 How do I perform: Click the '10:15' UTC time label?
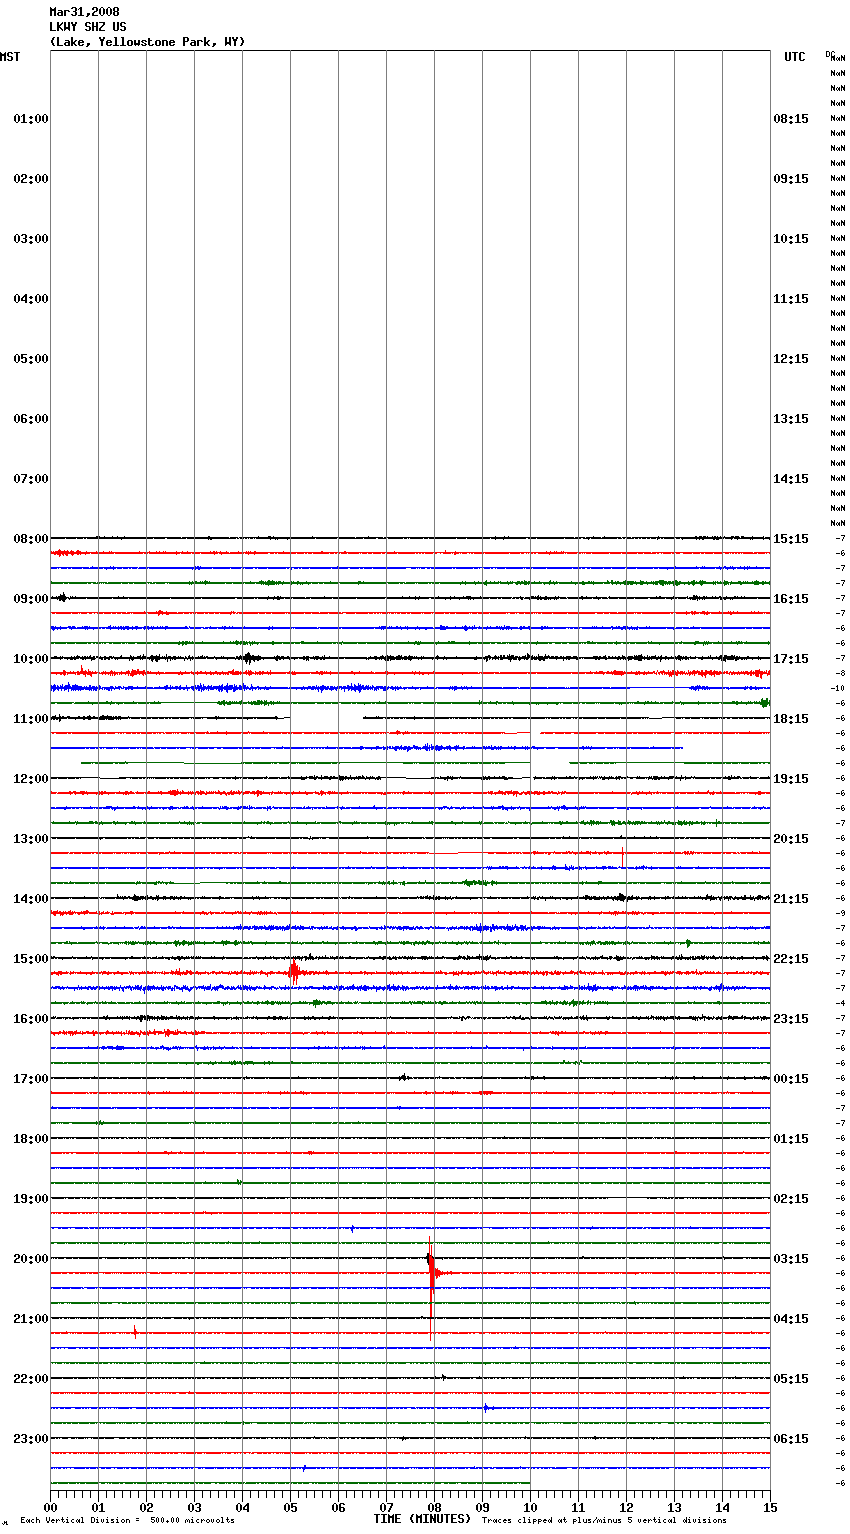(791, 239)
